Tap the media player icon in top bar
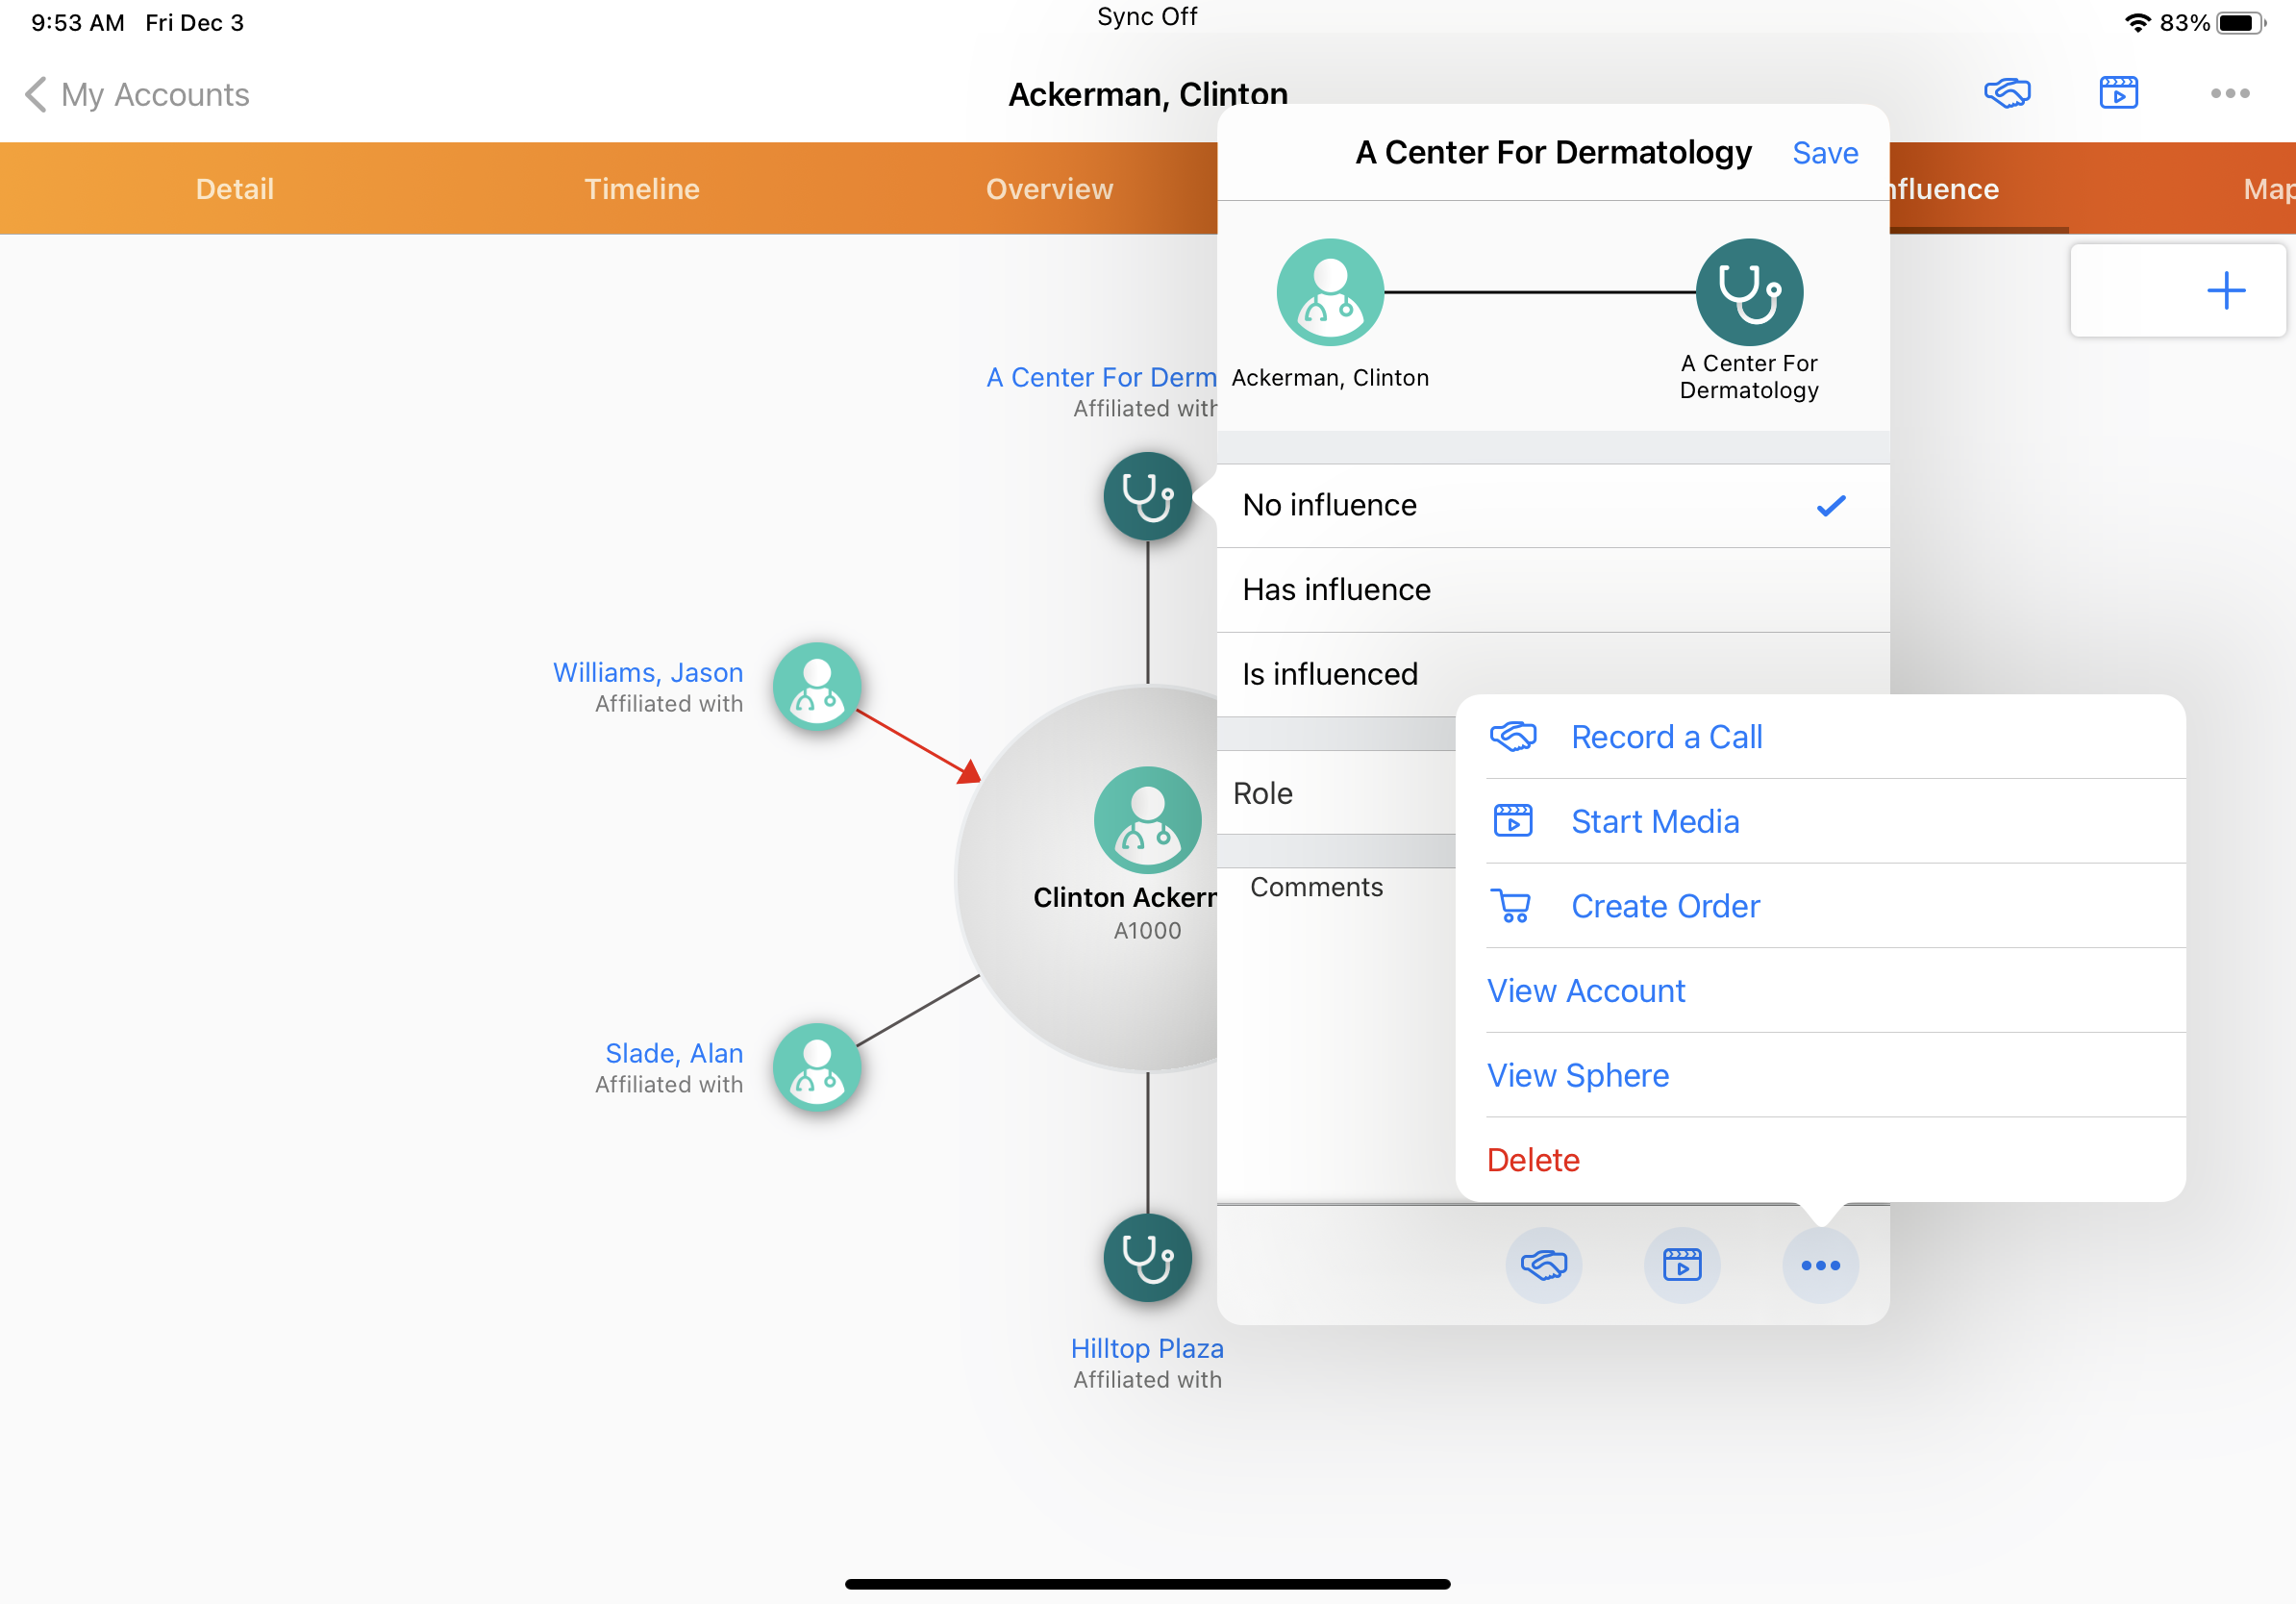 click(x=2118, y=93)
